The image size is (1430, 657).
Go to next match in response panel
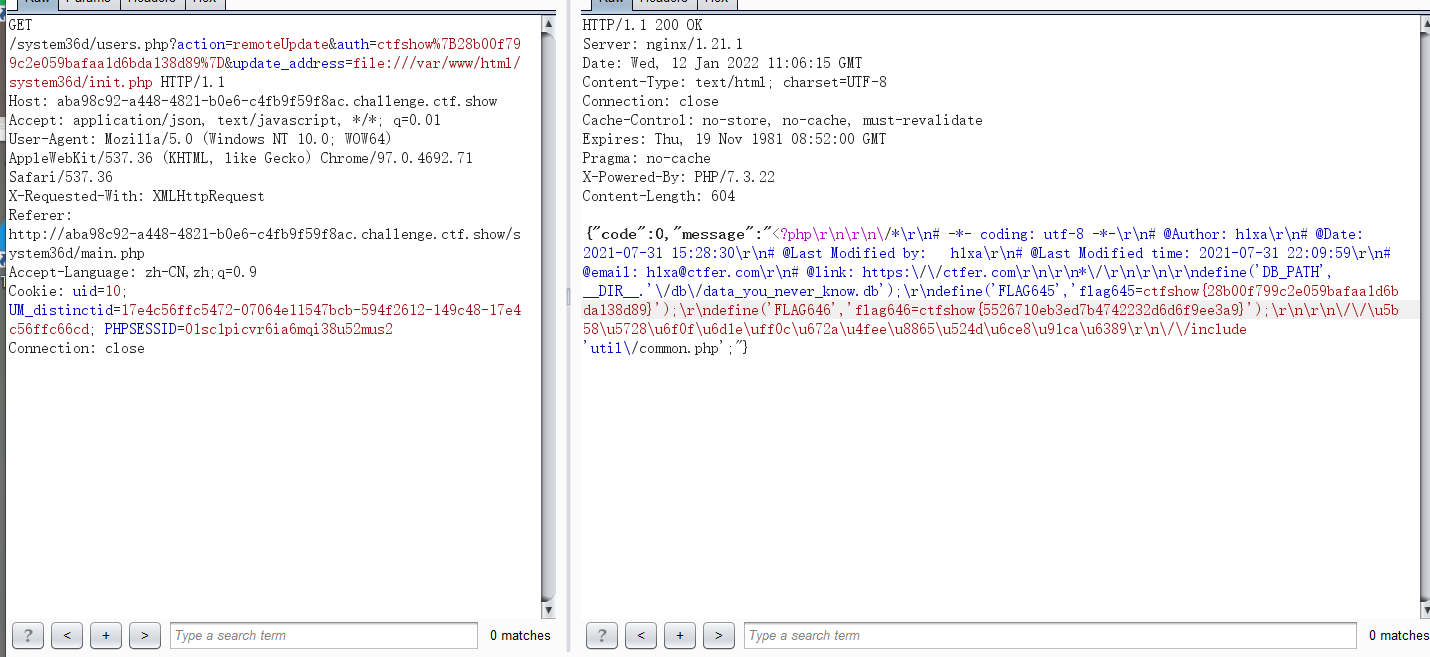tap(719, 635)
